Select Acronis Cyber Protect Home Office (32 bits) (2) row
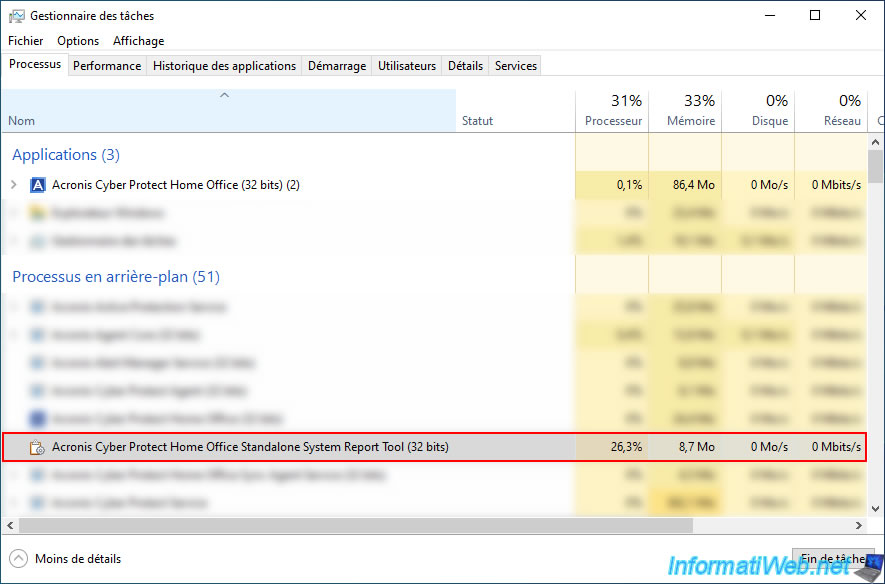Viewport: 885px width, 584px height. tap(435, 185)
